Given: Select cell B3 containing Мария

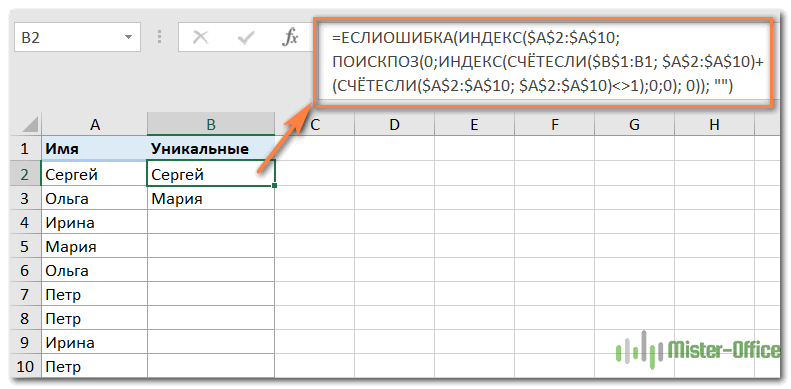Looking at the screenshot, I should point(211,199).
